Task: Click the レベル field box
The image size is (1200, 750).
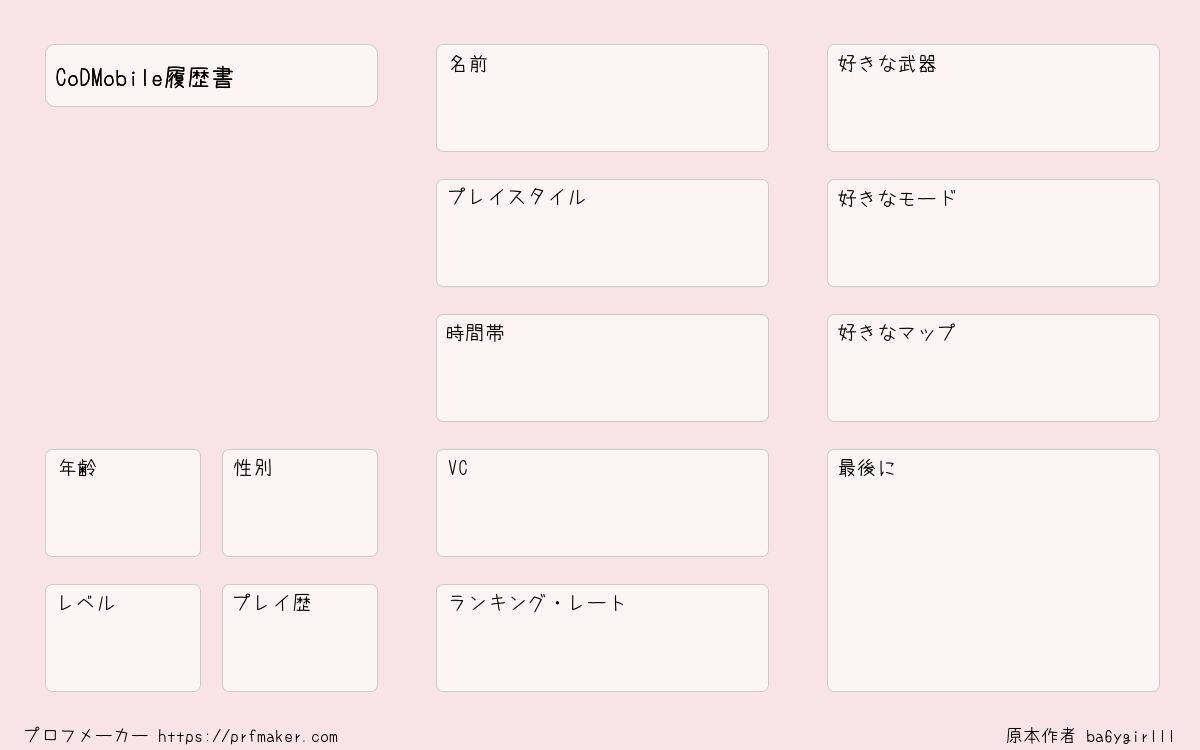Action: pos(123,638)
